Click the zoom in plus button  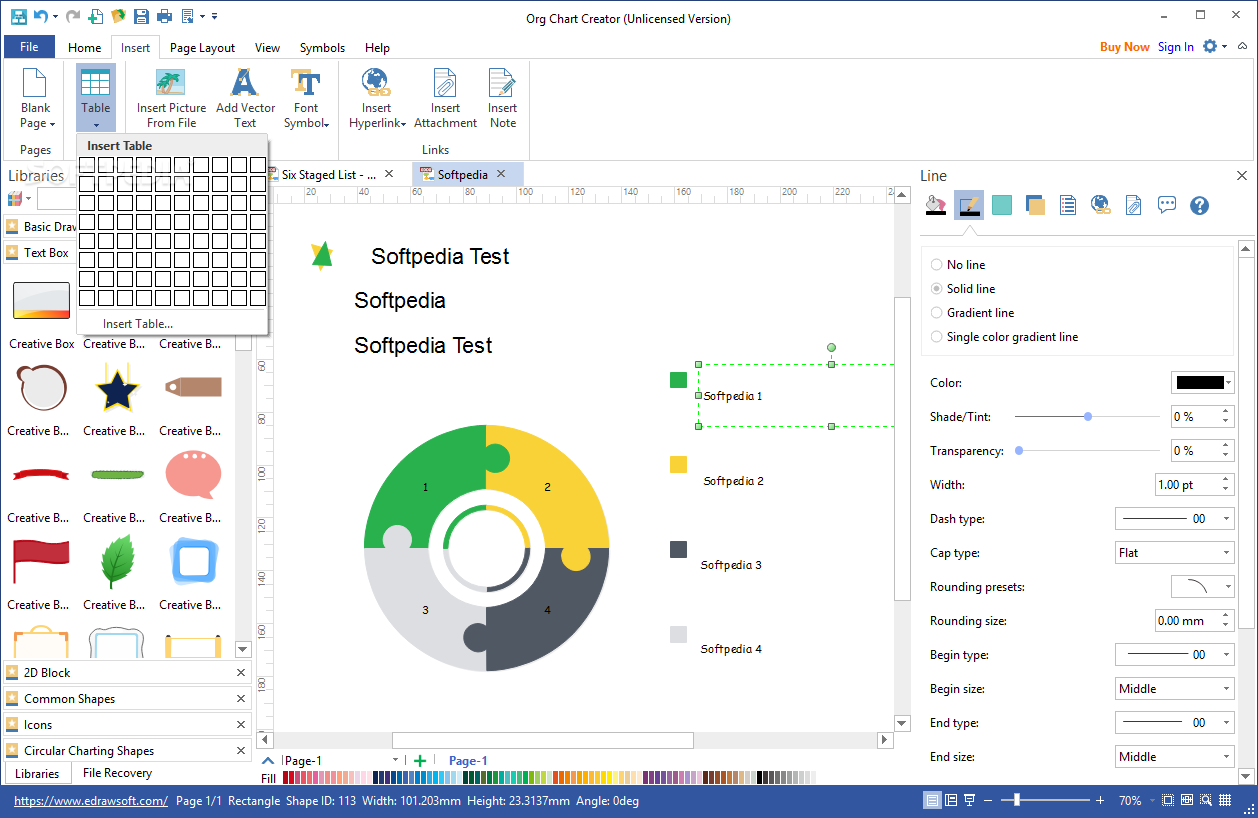click(x=1100, y=800)
